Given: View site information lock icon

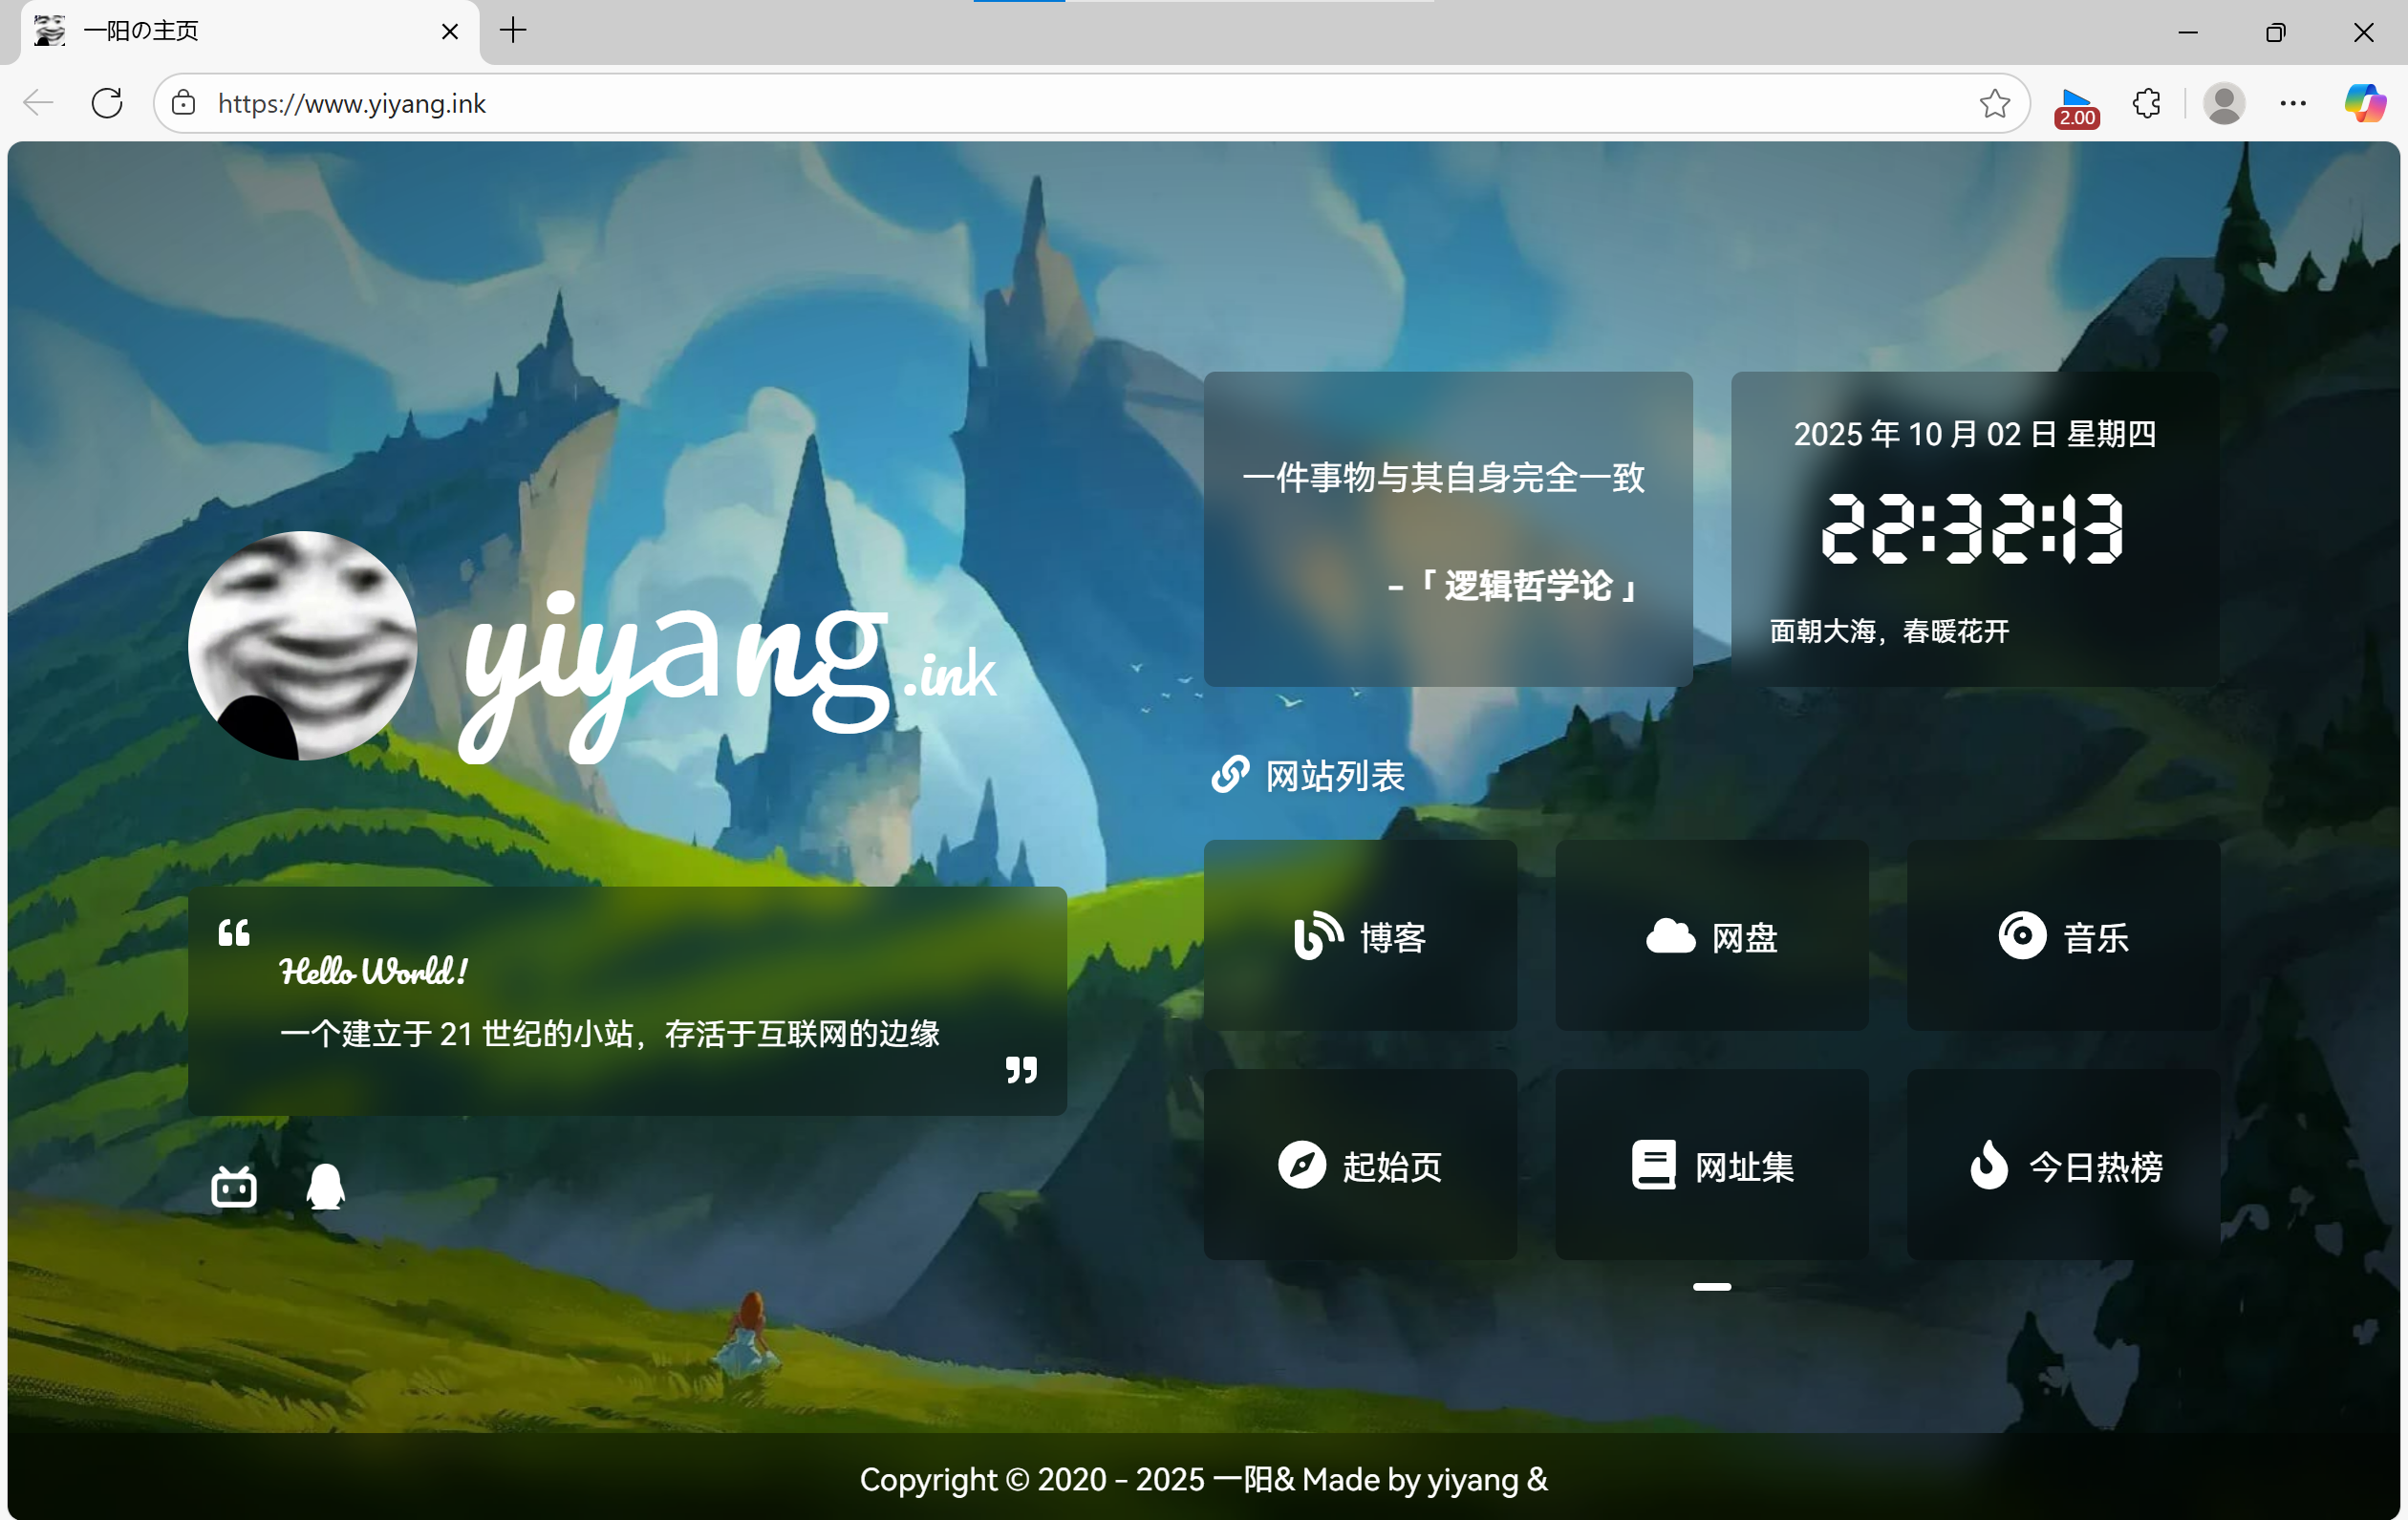Looking at the screenshot, I should (x=183, y=103).
